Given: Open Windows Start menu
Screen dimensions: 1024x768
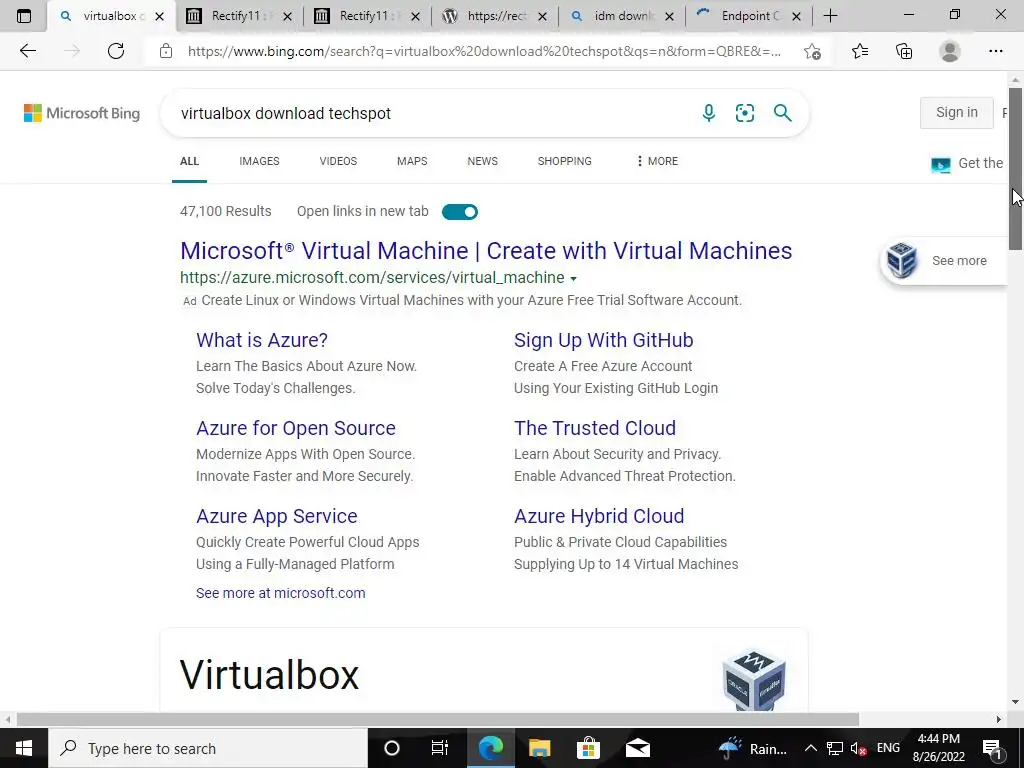Looking at the screenshot, I should point(24,748).
